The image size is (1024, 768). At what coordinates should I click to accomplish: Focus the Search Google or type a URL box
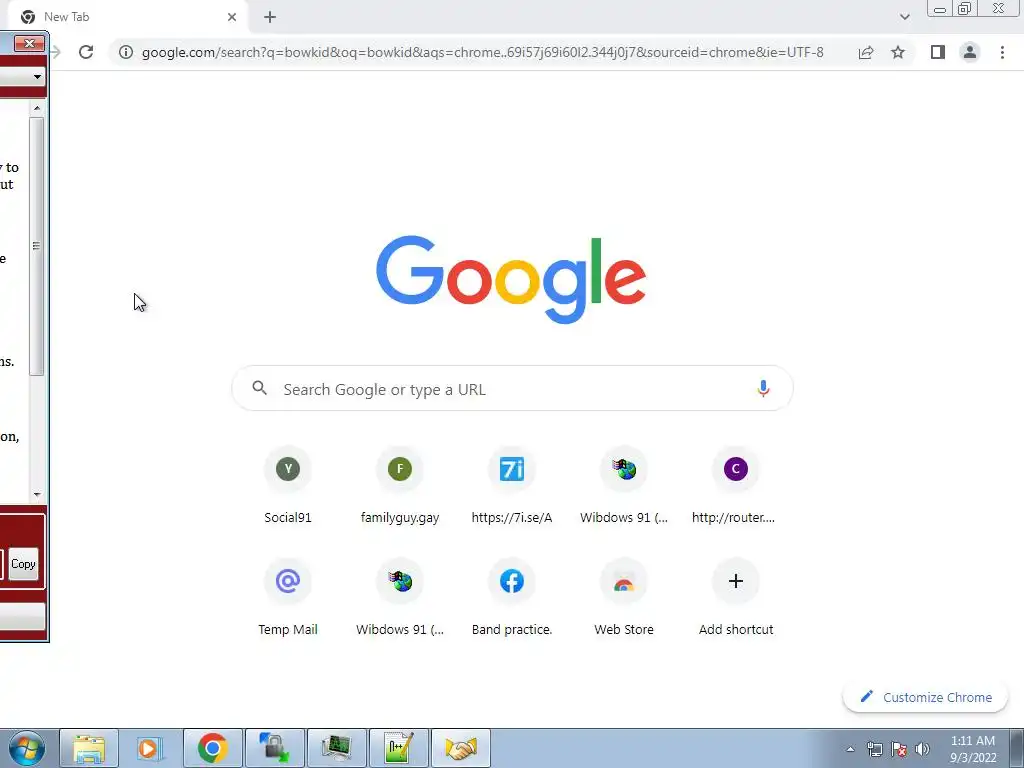[x=513, y=389]
